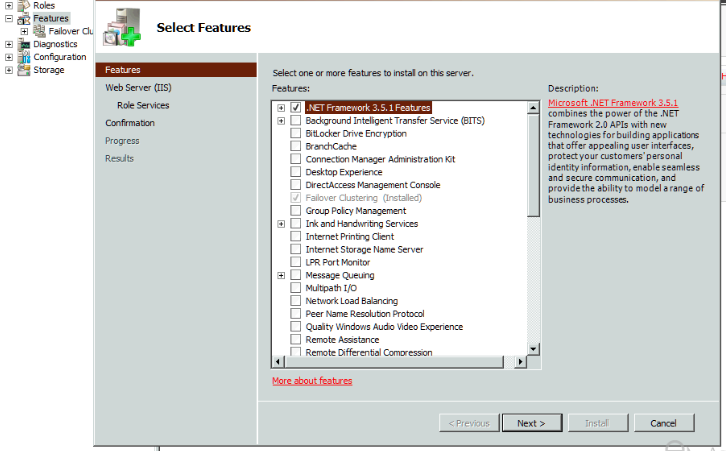Expand the Roles tree node
This screenshot has width=726, height=451.
point(9,6)
